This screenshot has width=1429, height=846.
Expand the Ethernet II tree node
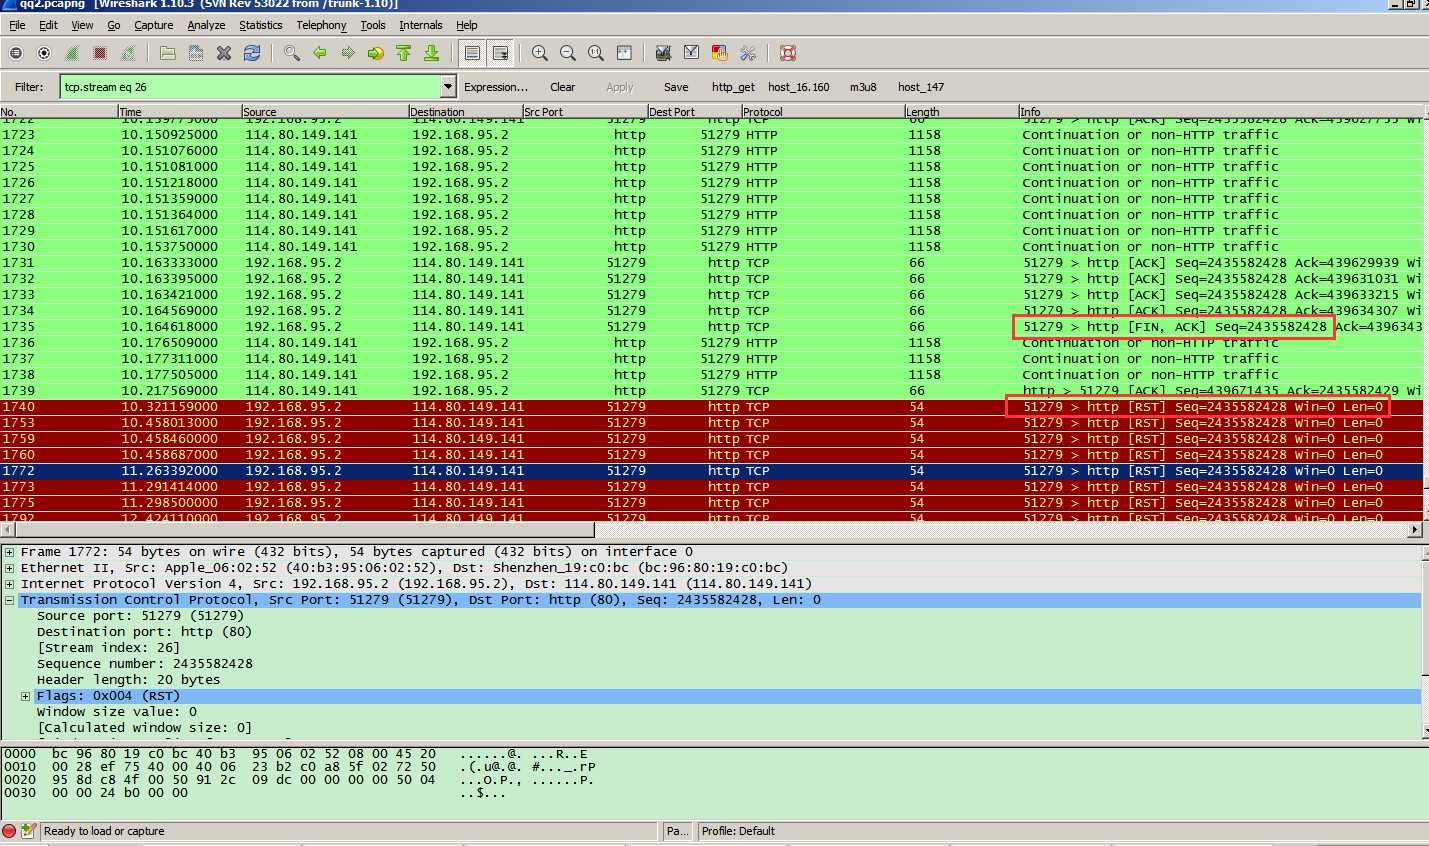pyautogui.click(x=9, y=568)
